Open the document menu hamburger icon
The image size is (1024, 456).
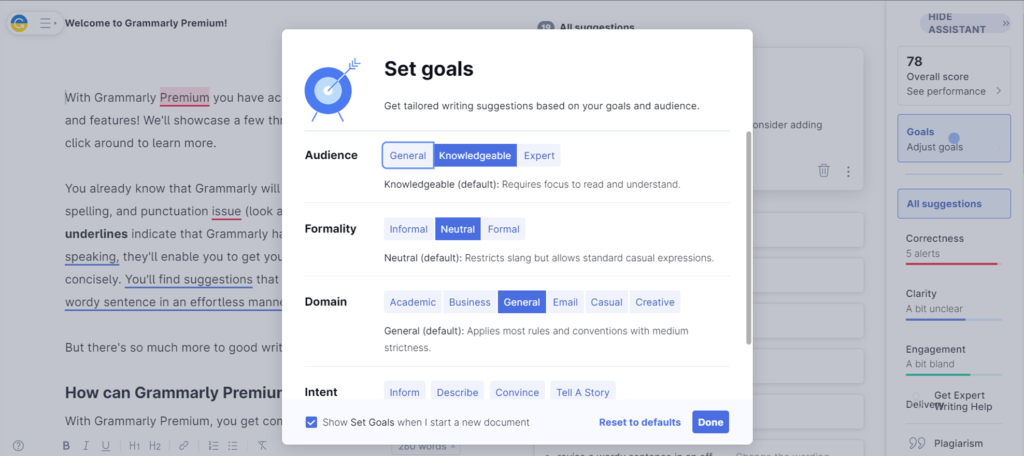click(48, 24)
